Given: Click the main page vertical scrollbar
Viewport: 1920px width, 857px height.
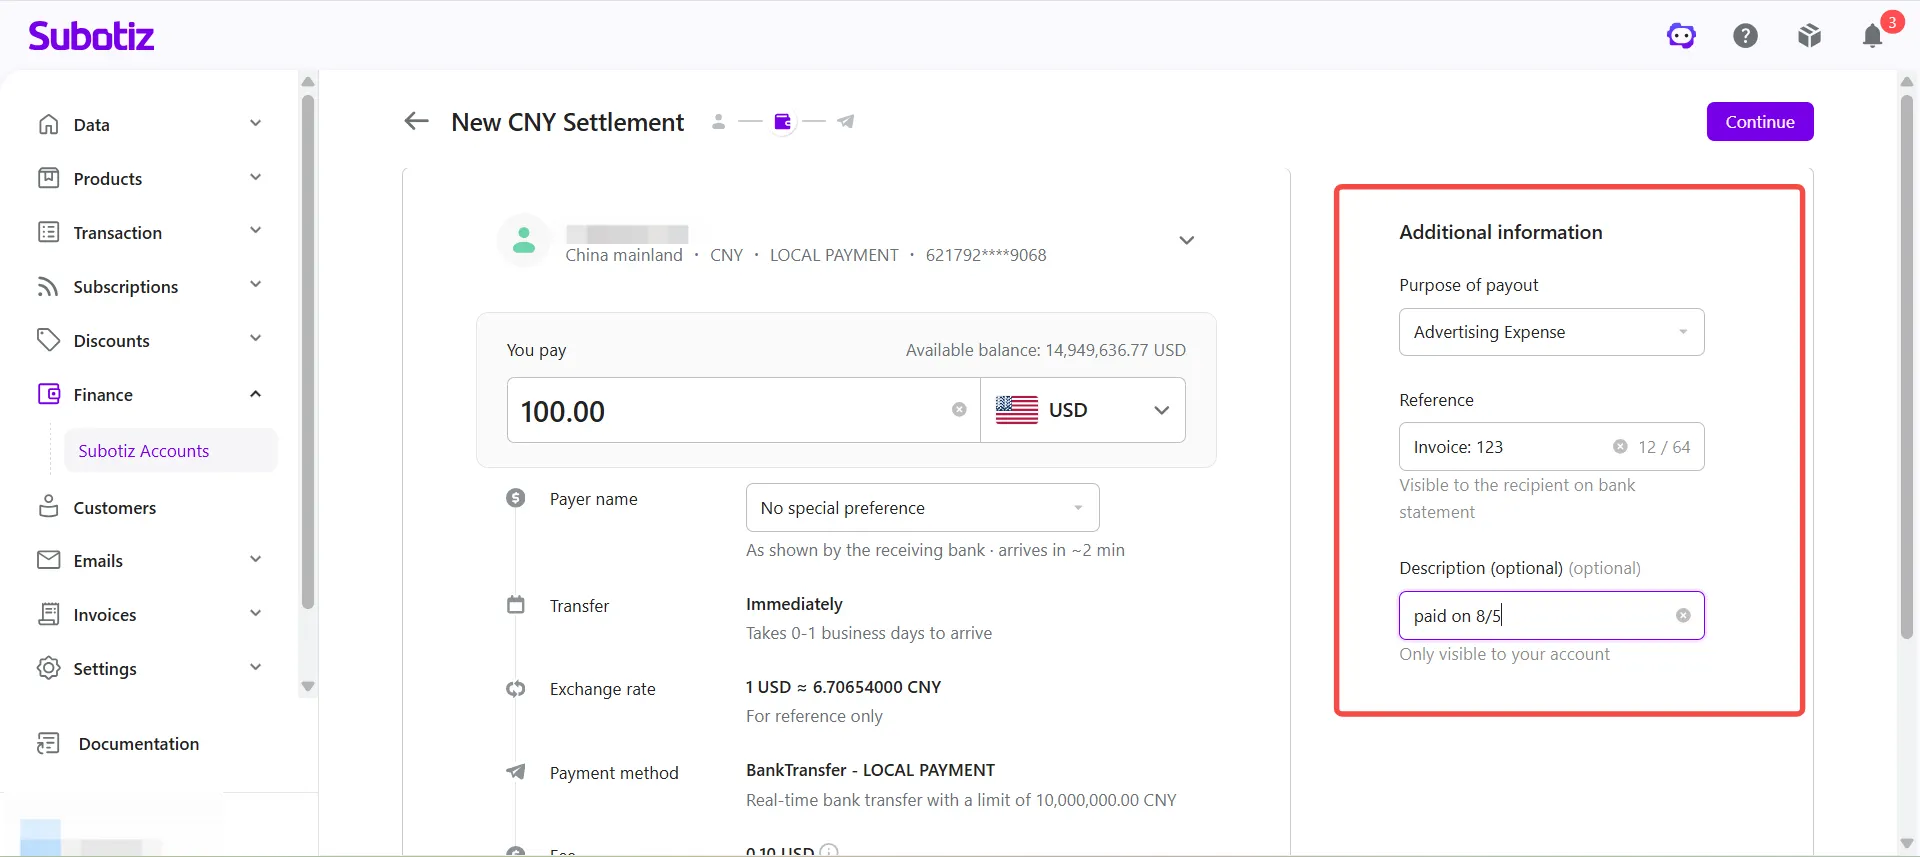Looking at the screenshot, I should (1906, 367).
